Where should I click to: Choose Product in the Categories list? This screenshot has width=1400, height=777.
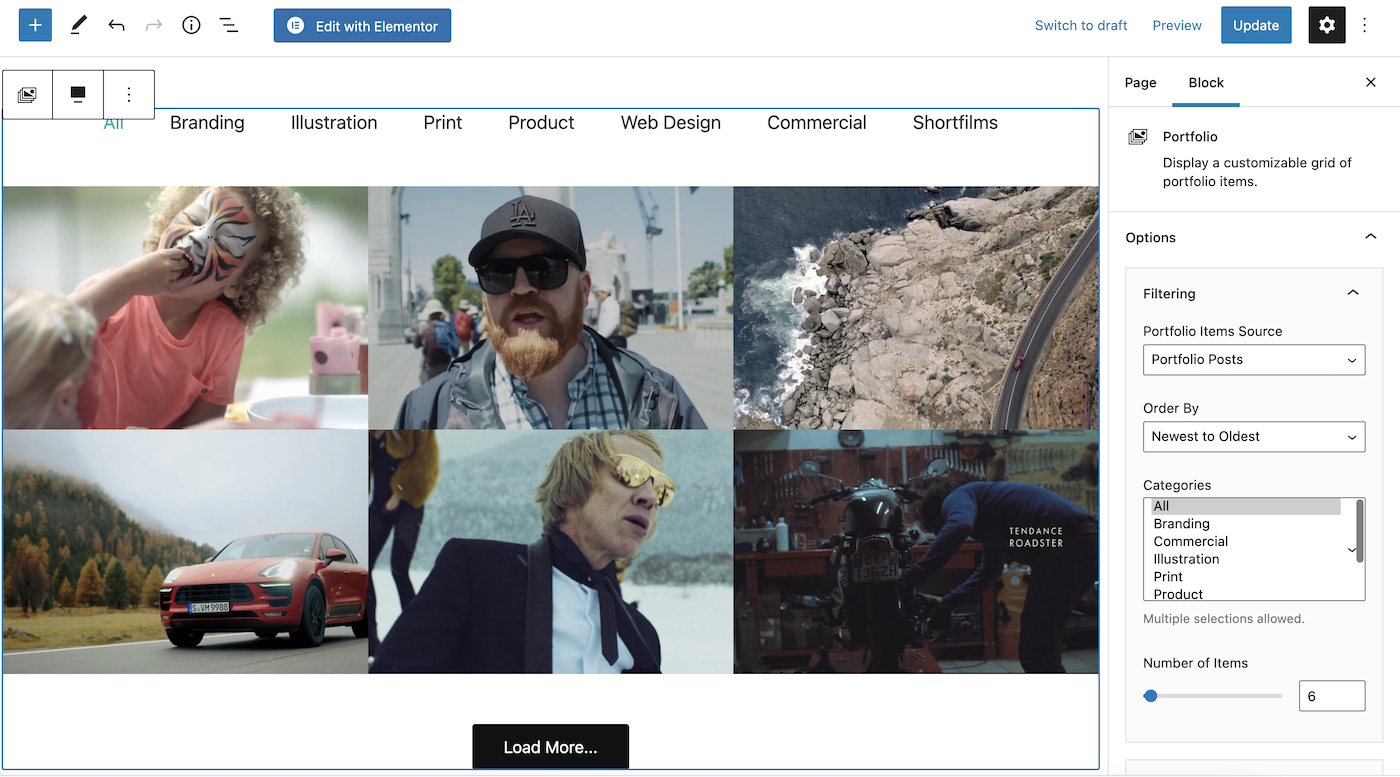point(1246,594)
